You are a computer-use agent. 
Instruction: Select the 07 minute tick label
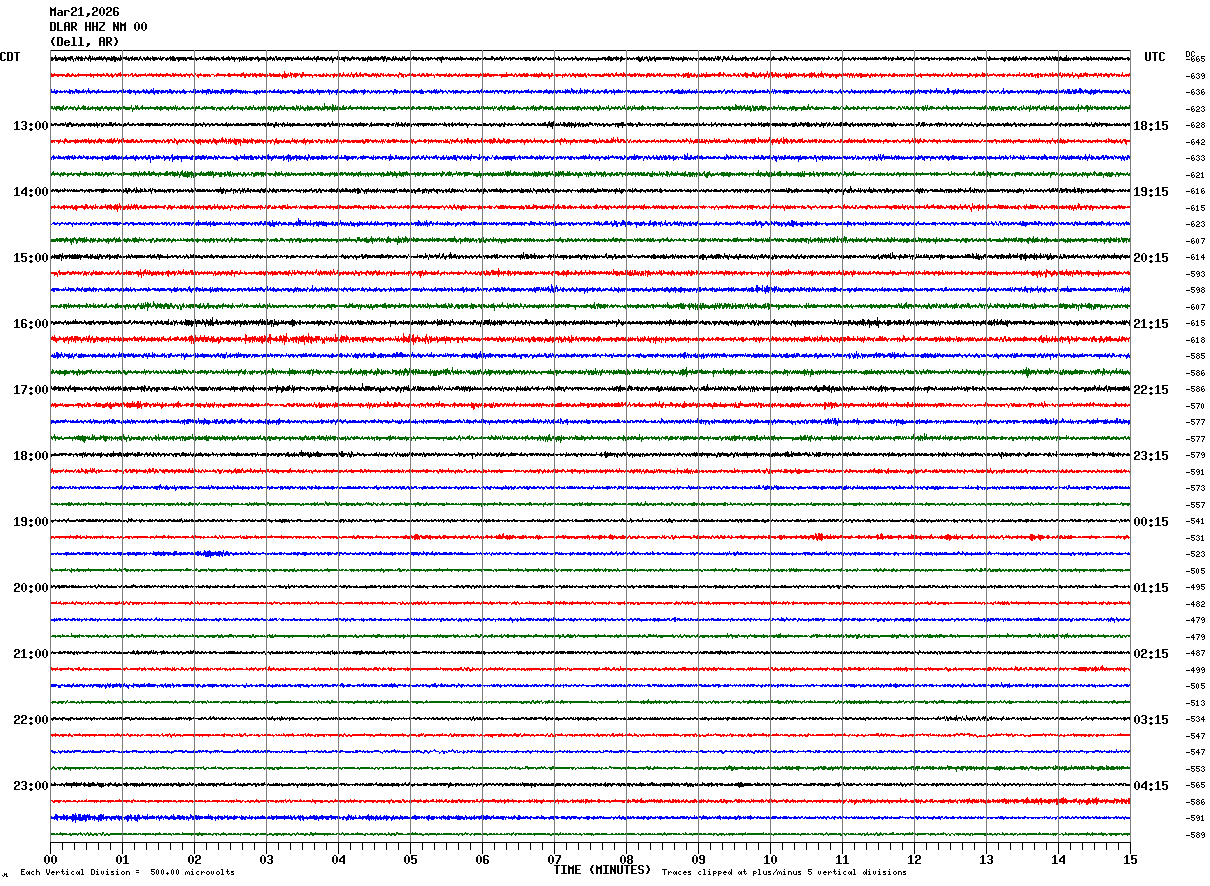tap(554, 860)
